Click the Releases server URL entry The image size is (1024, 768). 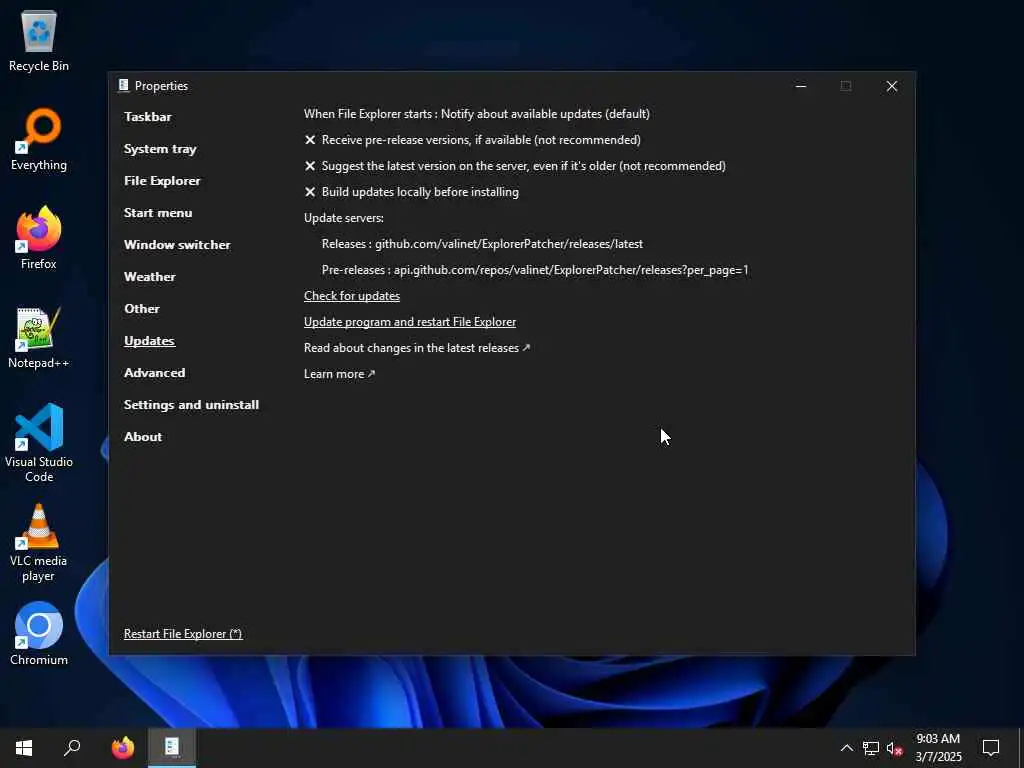[x=482, y=244]
